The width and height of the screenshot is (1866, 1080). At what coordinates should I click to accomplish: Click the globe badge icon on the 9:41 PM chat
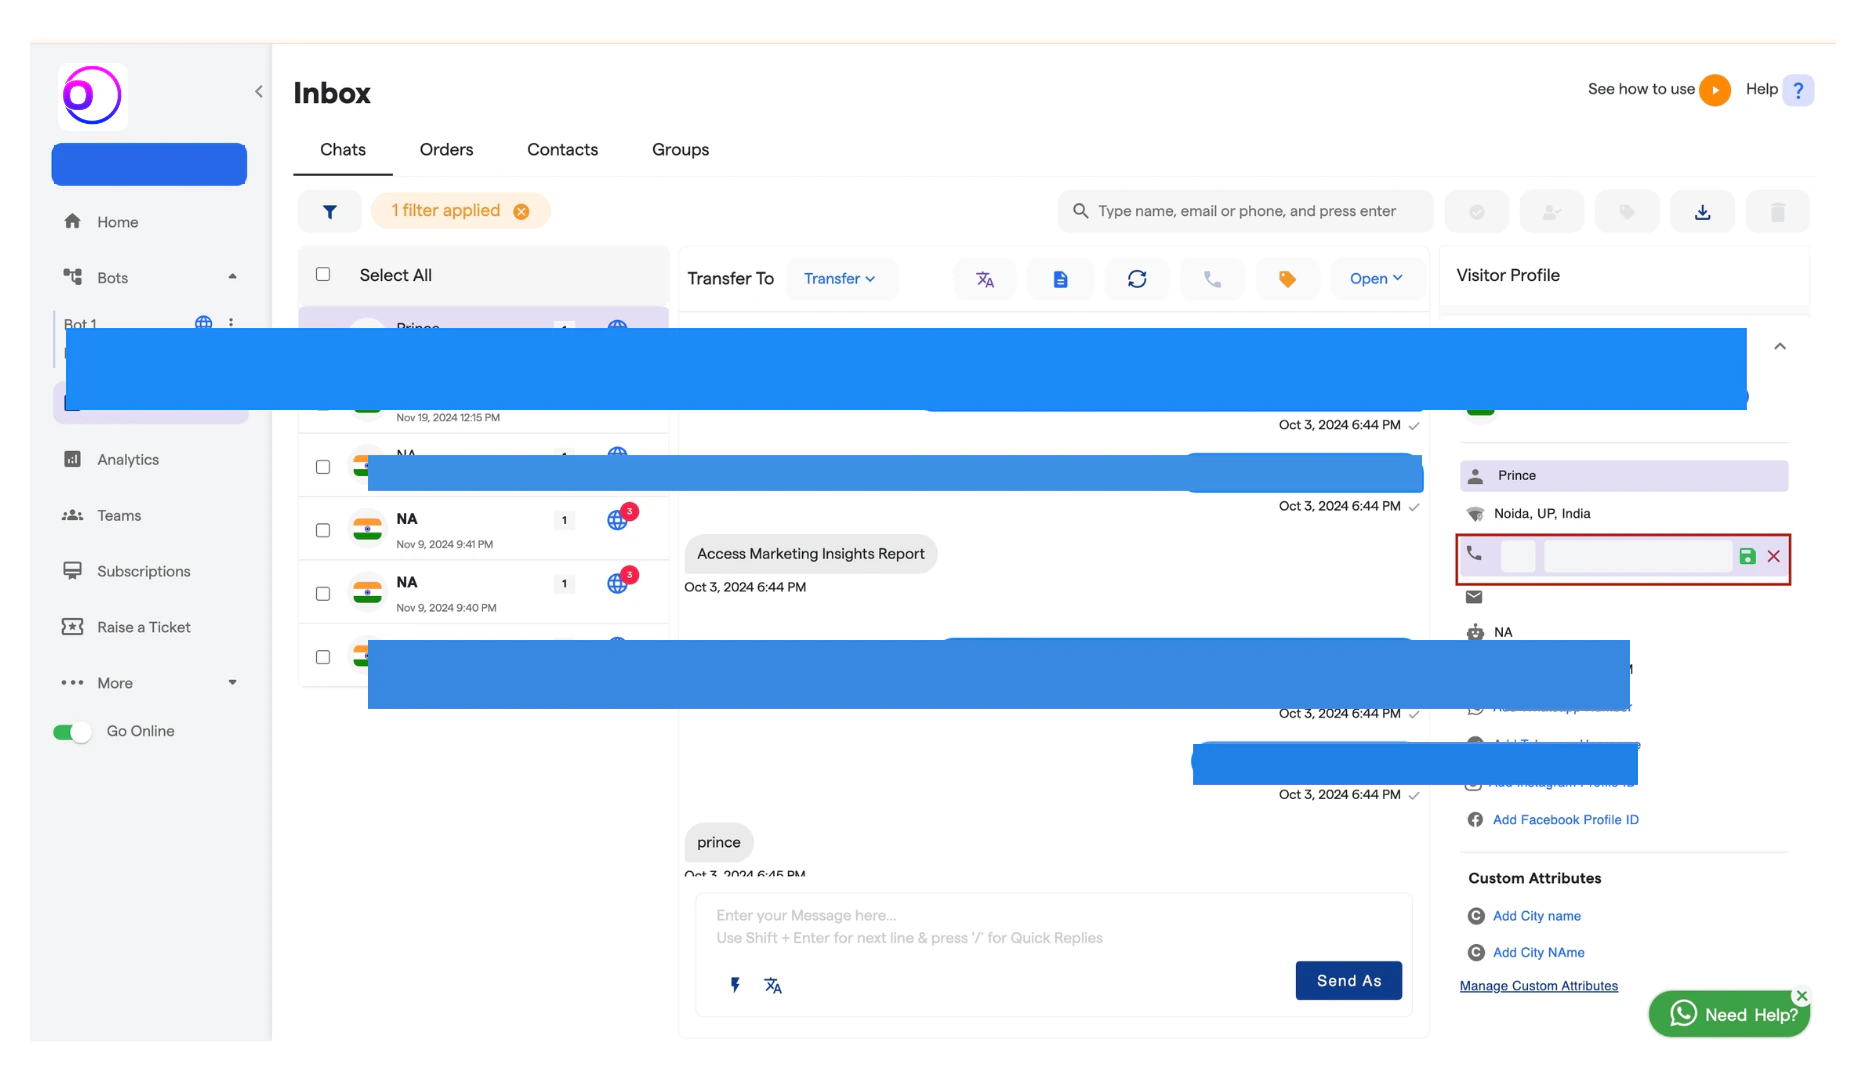click(x=618, y=519)
